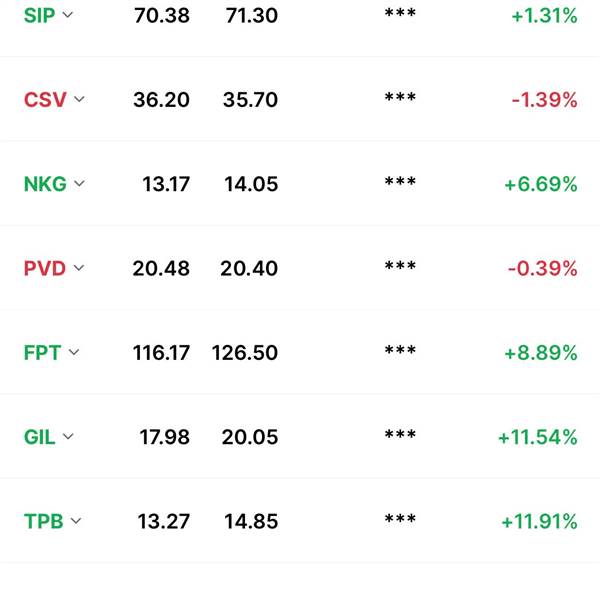
Task: Select the 126.50 price in FPT row
Action: click(245, 352)
